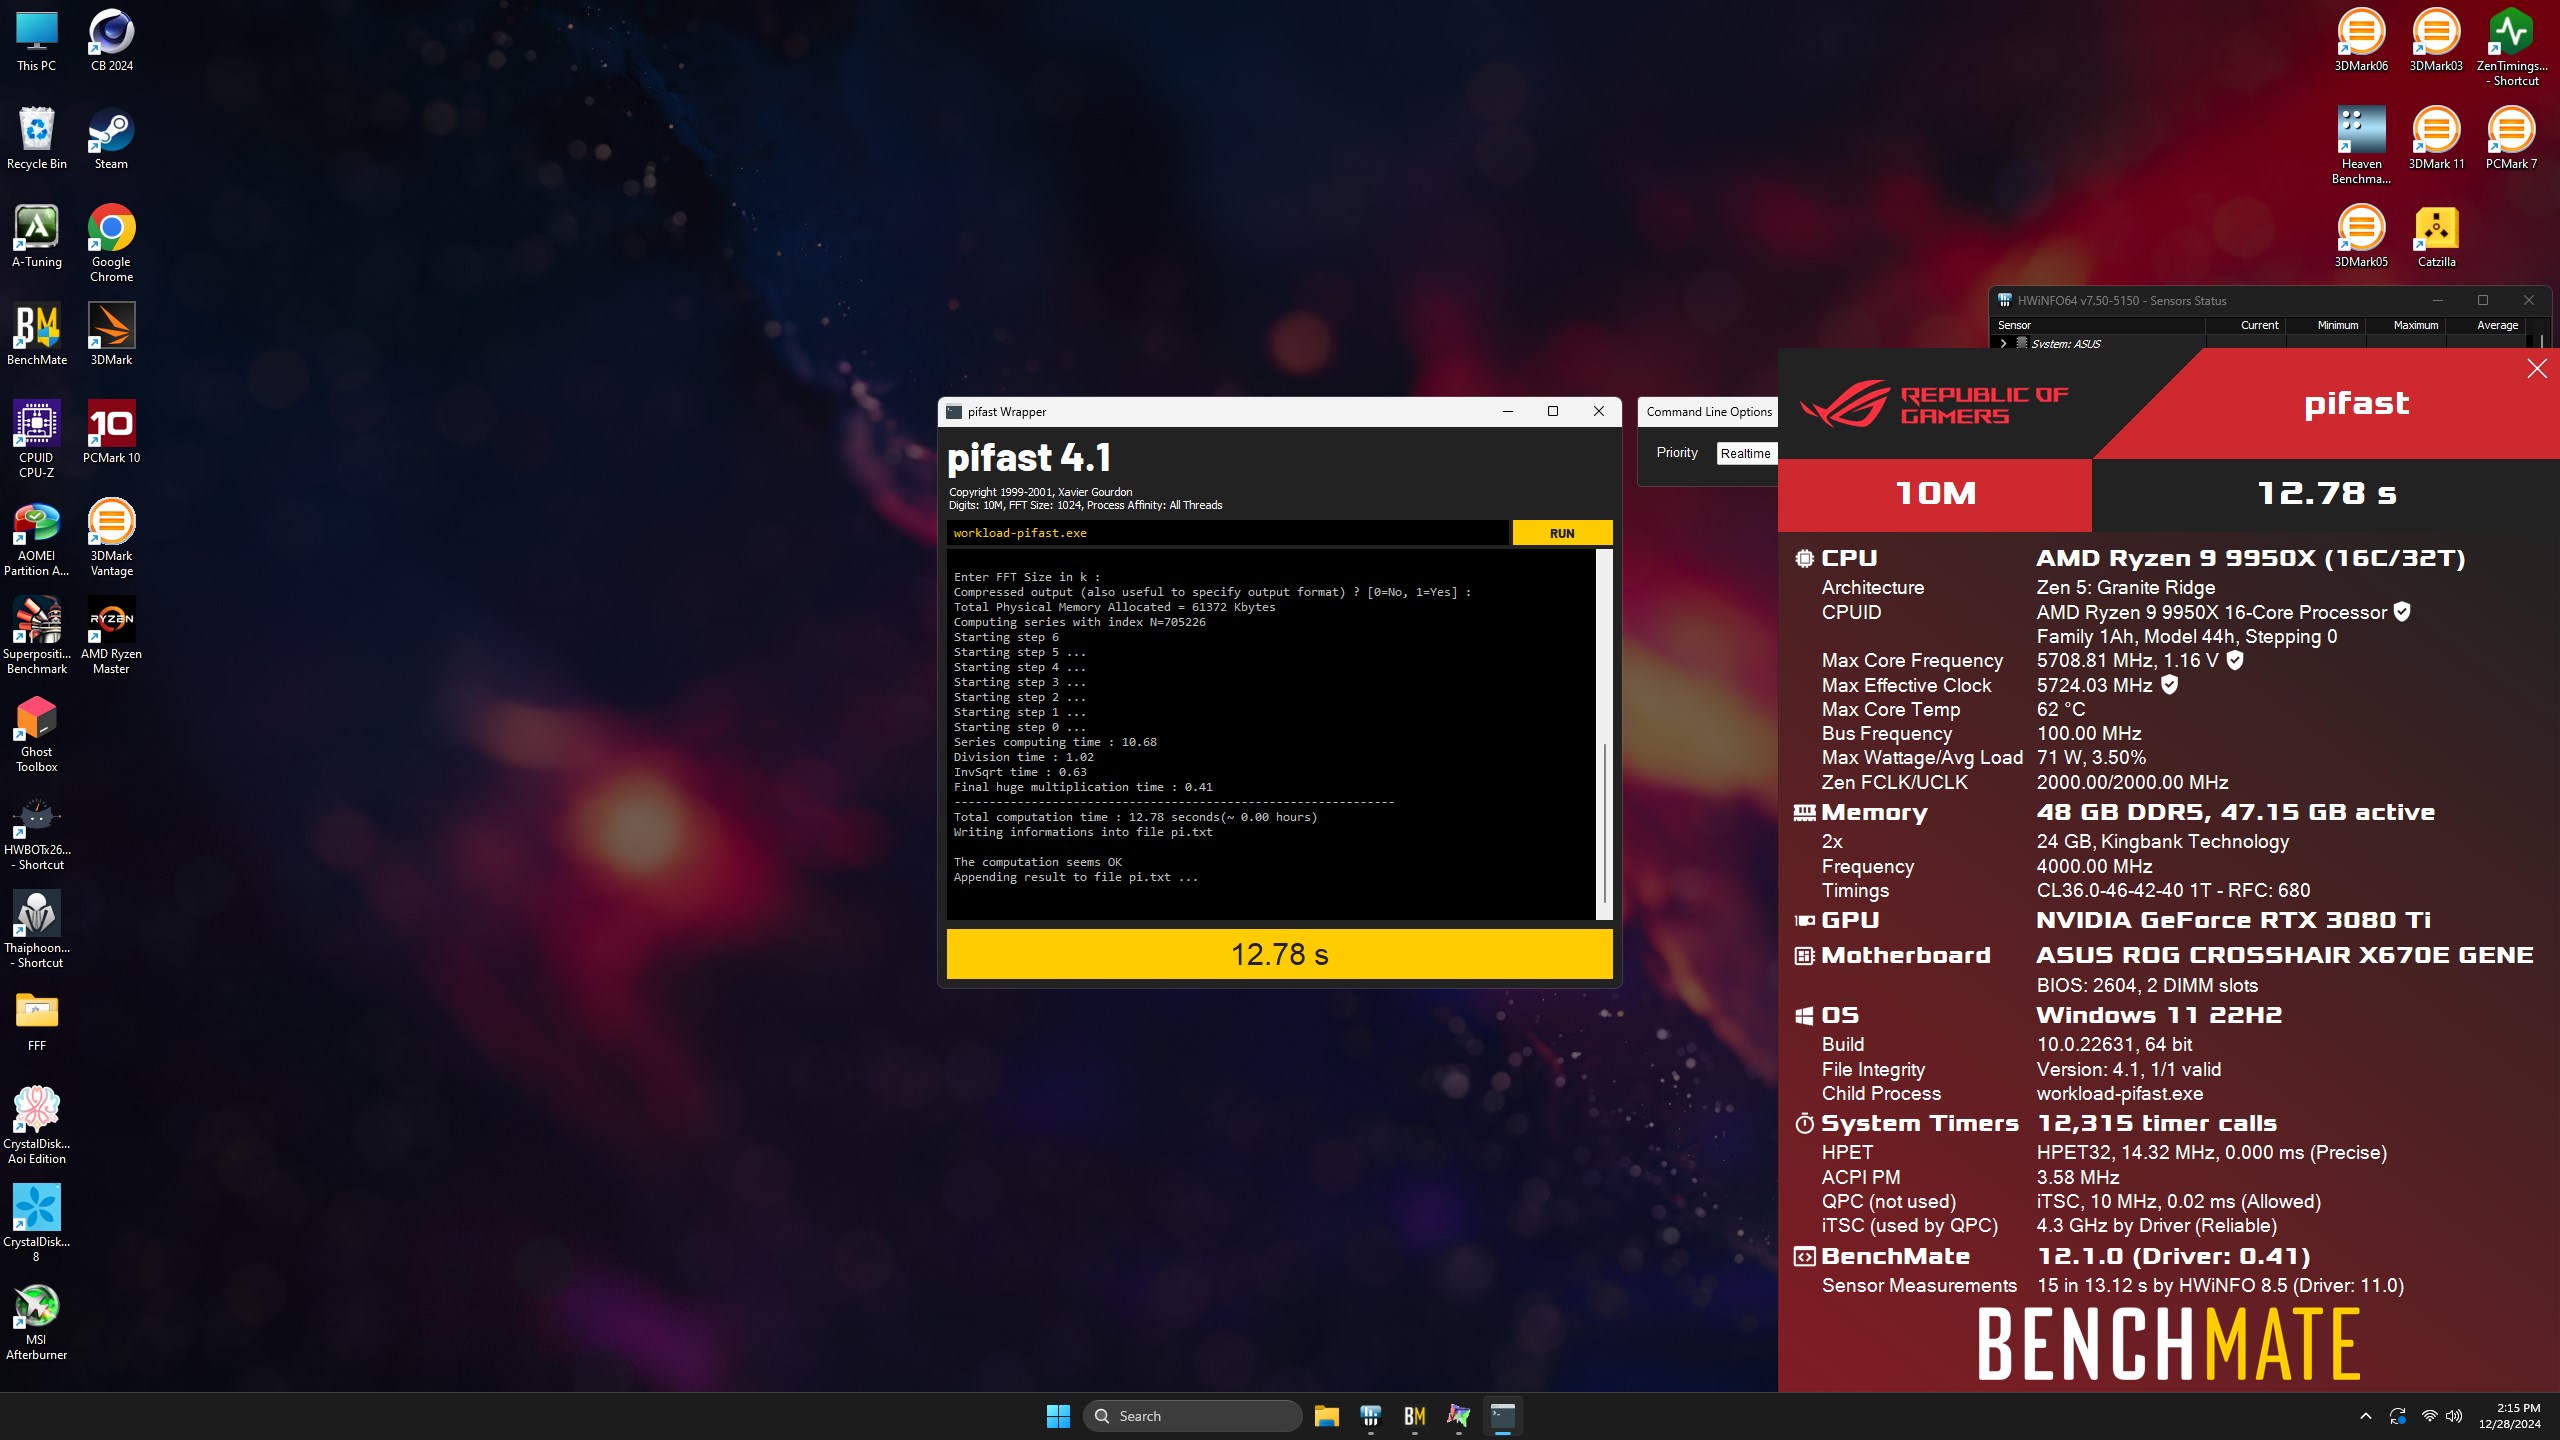This screenshot has height=1440, width=2560.
Task: Open the terminal taskbar icon
Action: pos(1503,1416)
